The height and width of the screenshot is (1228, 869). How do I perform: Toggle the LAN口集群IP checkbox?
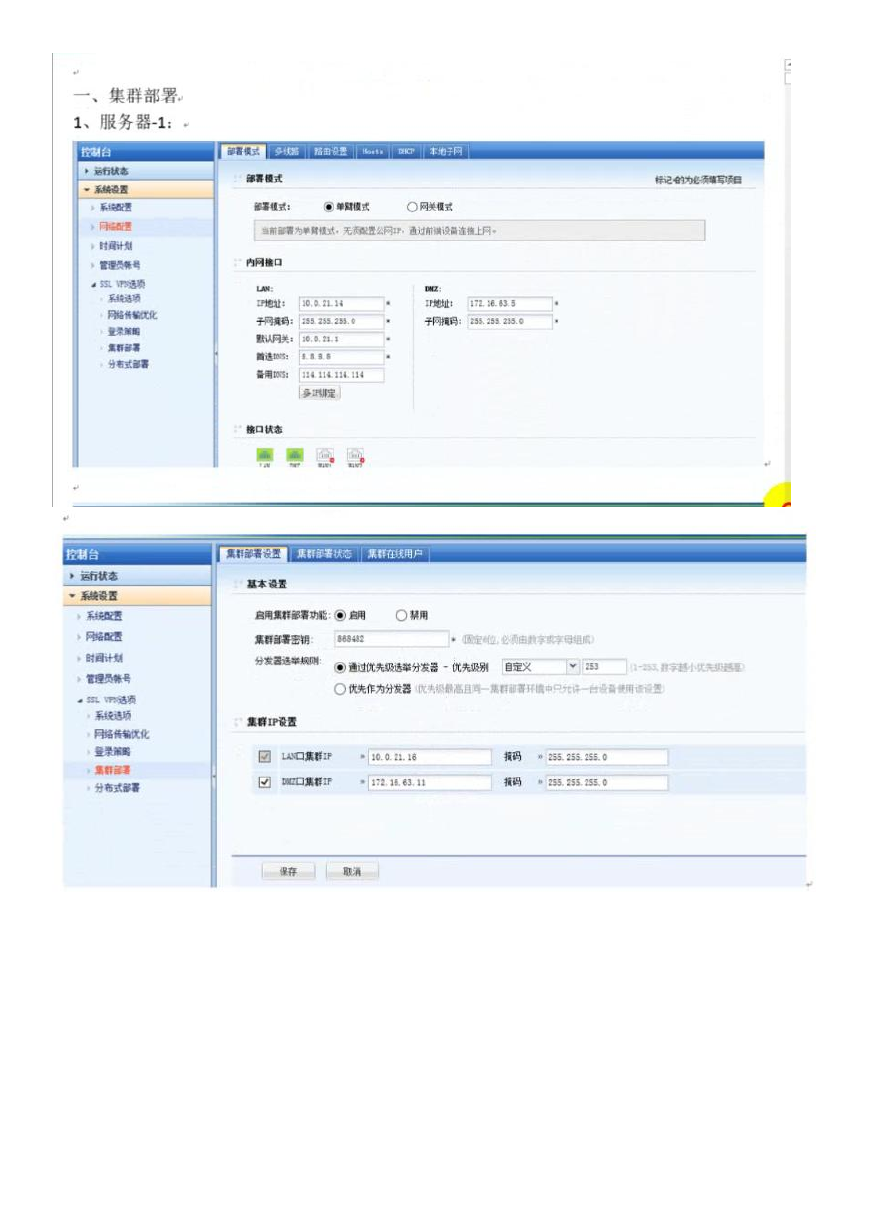tap(265, 756)
